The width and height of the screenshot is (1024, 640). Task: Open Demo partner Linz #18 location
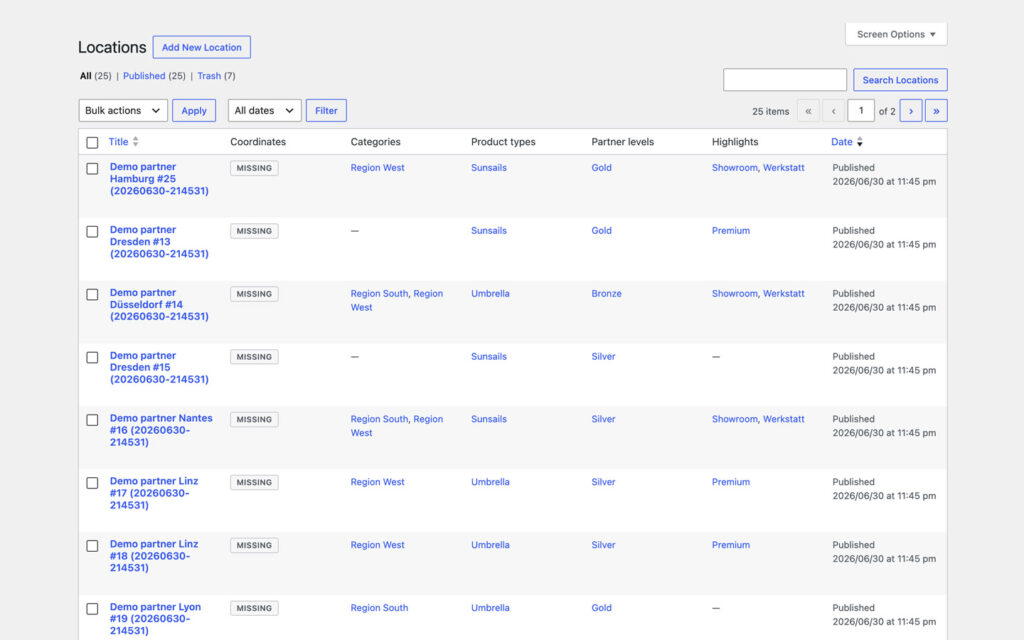(153, 556)
